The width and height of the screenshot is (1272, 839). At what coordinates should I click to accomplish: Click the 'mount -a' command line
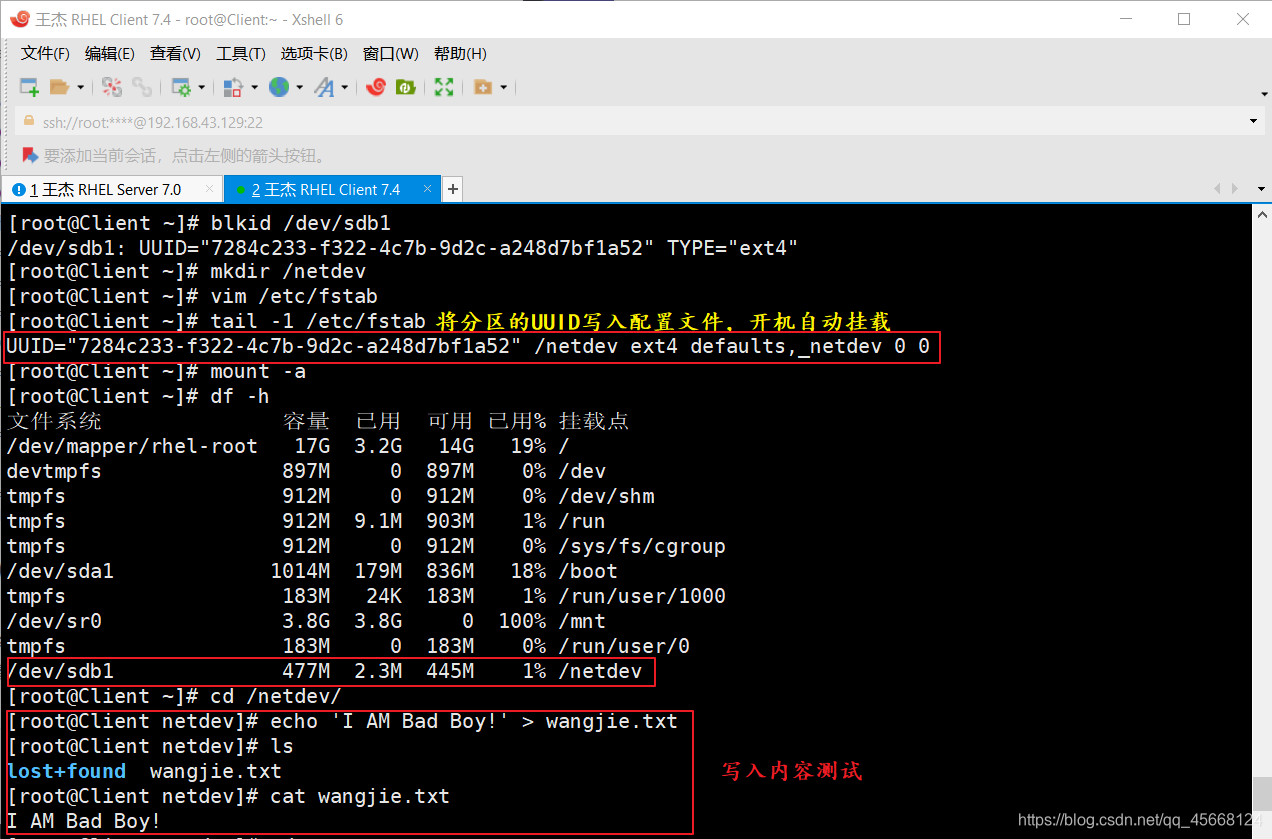[258, 371]
